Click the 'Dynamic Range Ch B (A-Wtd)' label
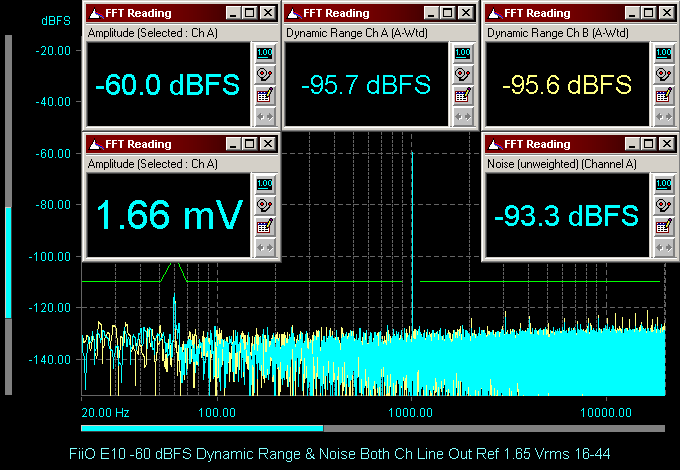The height and width of the screenshot is (470, 680). tap(558, 33)
